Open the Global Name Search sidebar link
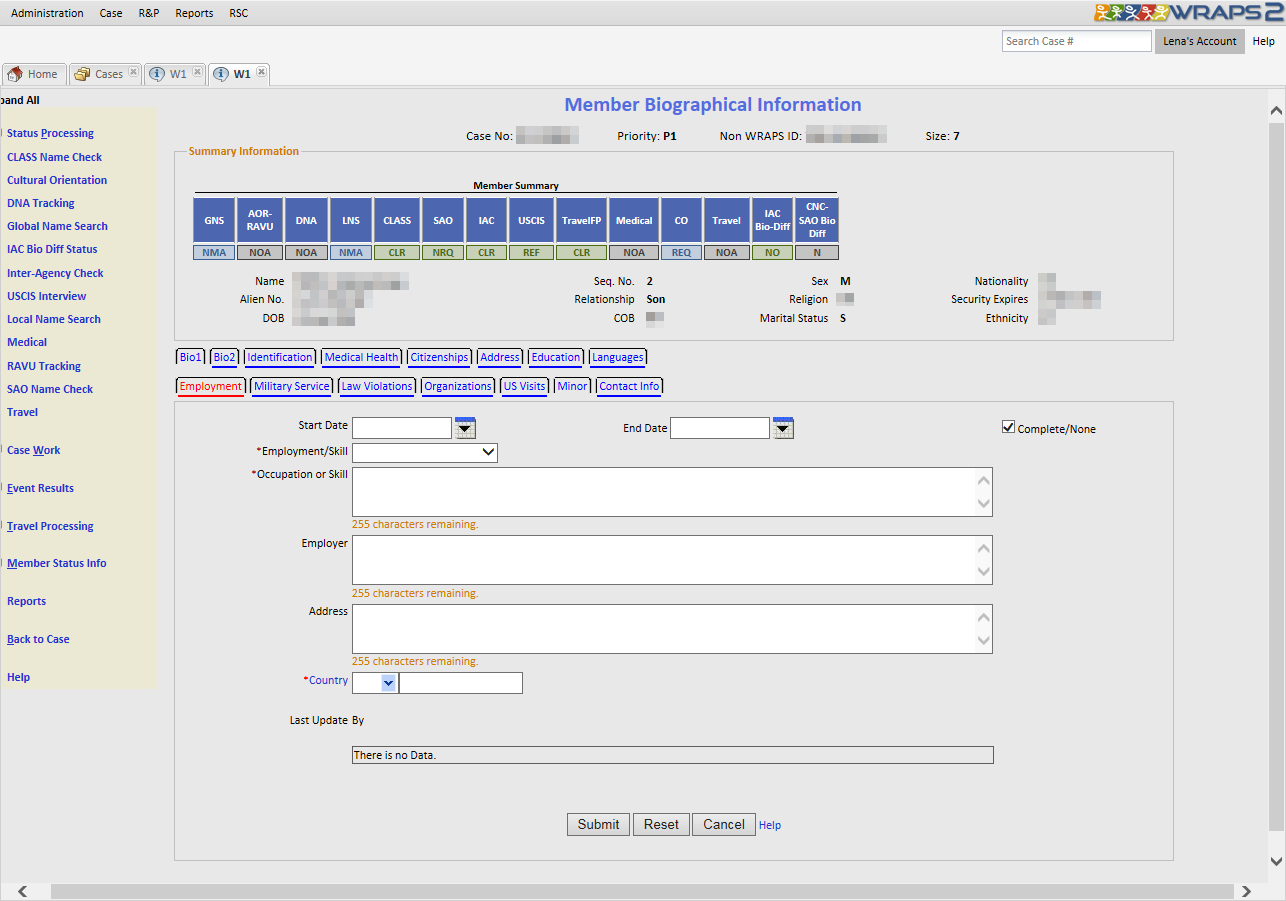 point(57,226)
